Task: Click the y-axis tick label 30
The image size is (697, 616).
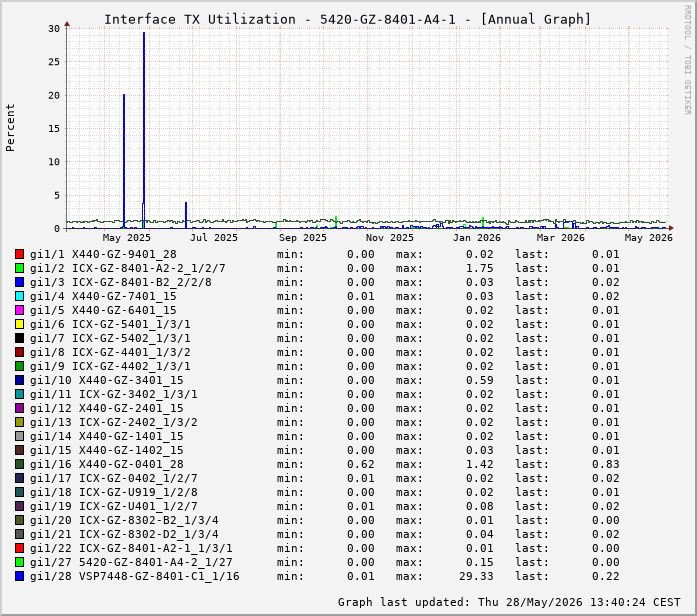Action: point(54,28)
